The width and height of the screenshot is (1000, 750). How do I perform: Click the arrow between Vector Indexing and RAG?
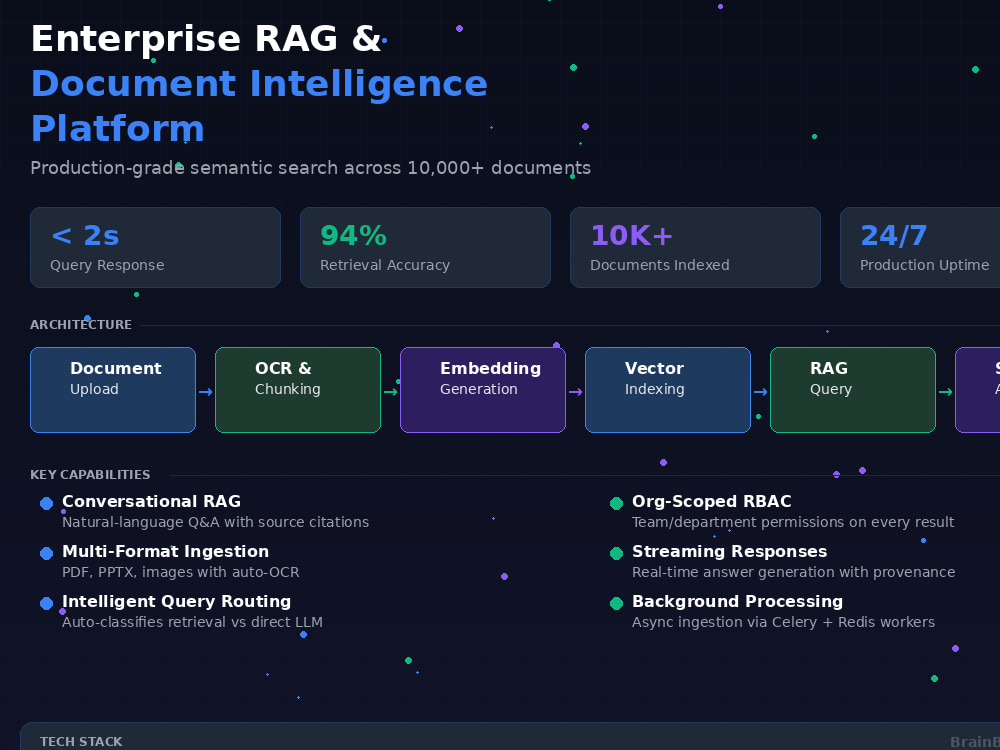tap(760, 392)
